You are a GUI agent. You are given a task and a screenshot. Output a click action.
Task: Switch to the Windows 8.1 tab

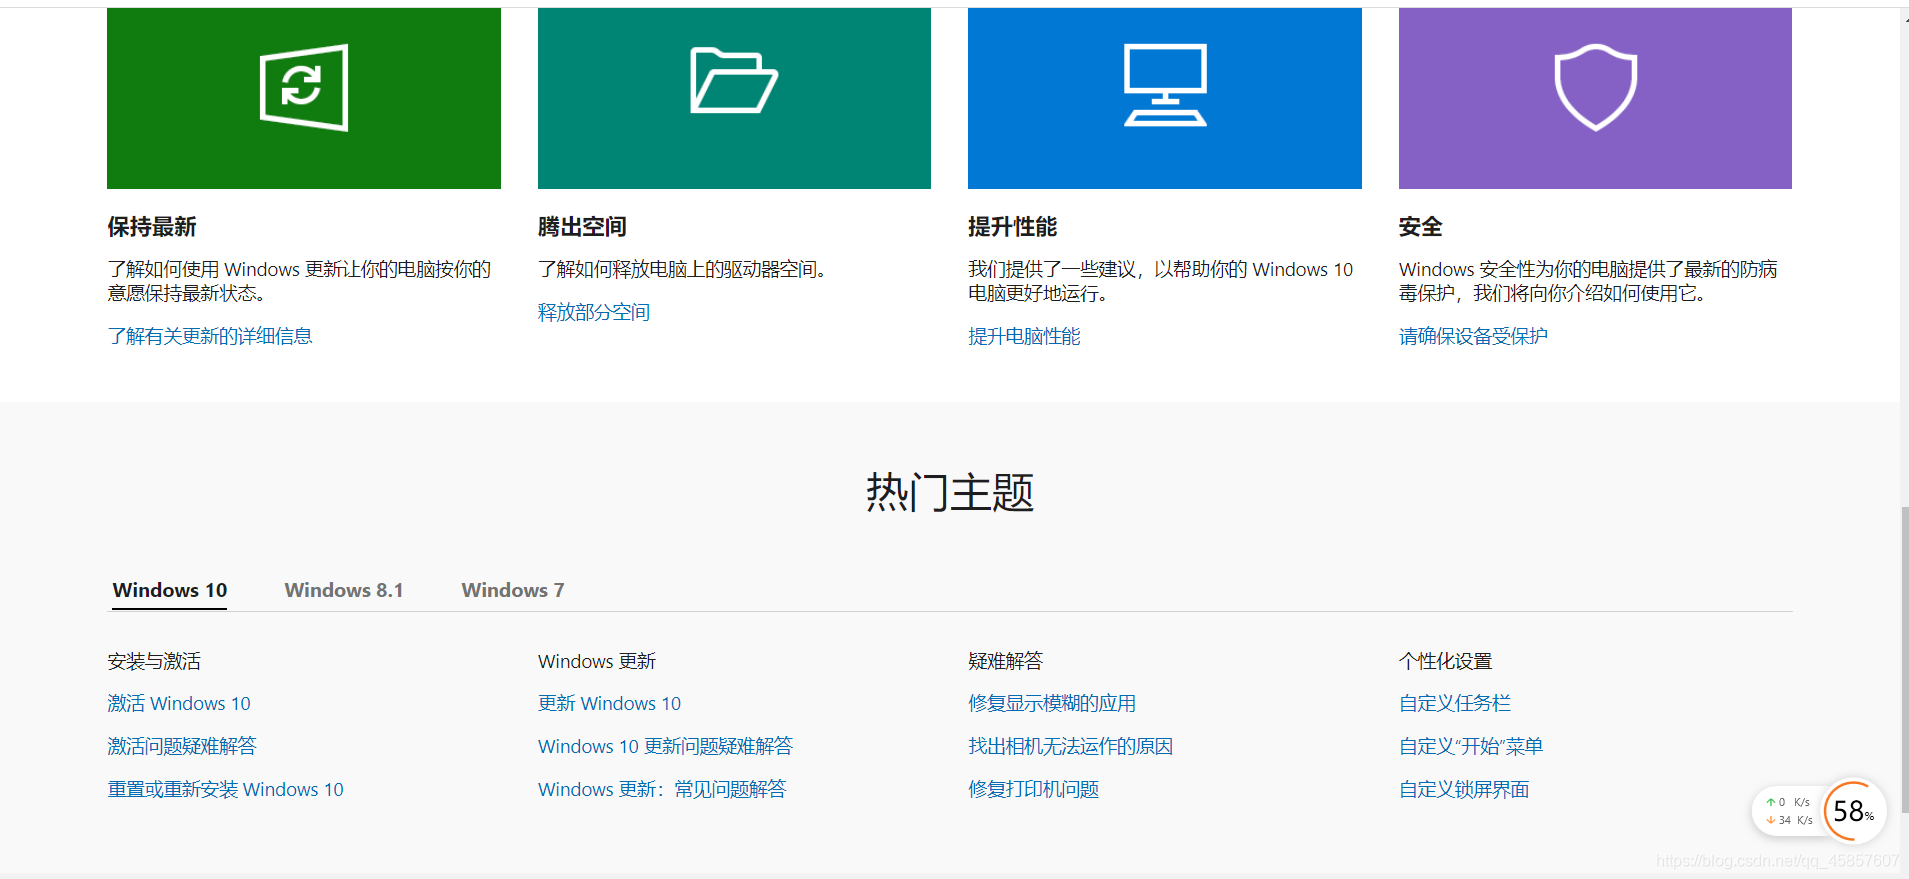(x=344, y=590)
